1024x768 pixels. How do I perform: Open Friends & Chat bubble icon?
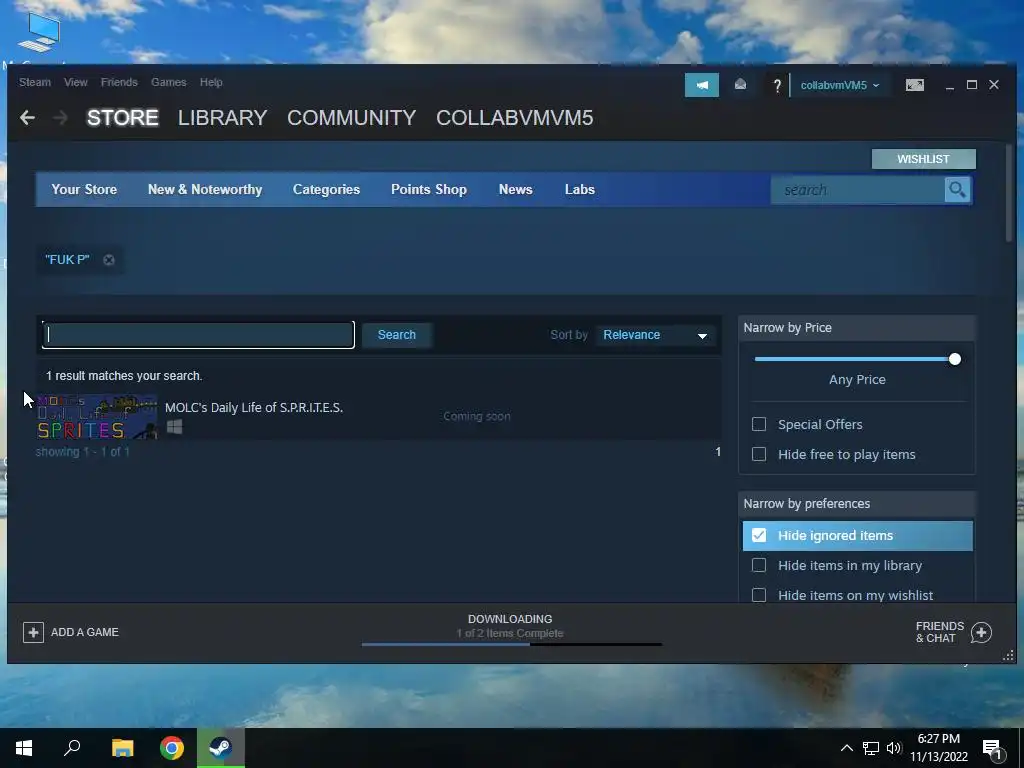tap(981, 632)
